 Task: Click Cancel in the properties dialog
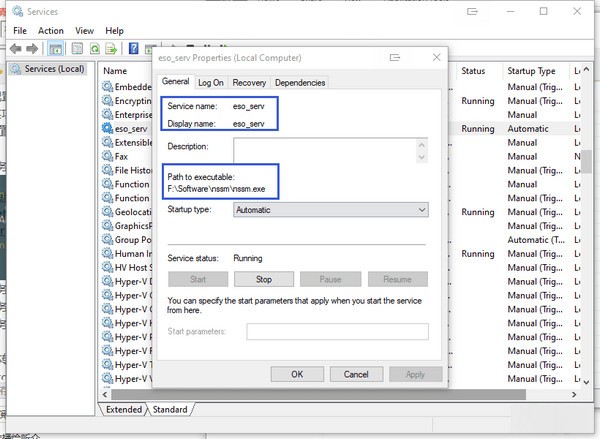[356, 373]
